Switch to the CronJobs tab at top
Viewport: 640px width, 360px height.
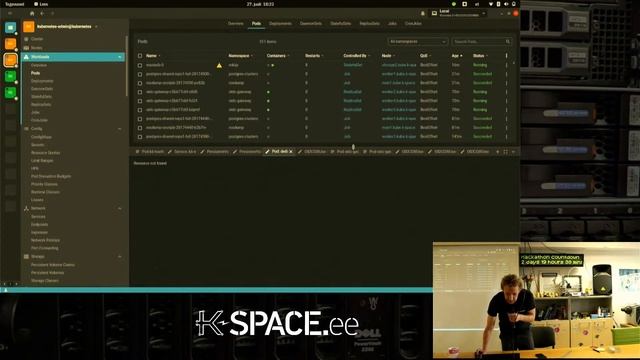pos(413,24)
